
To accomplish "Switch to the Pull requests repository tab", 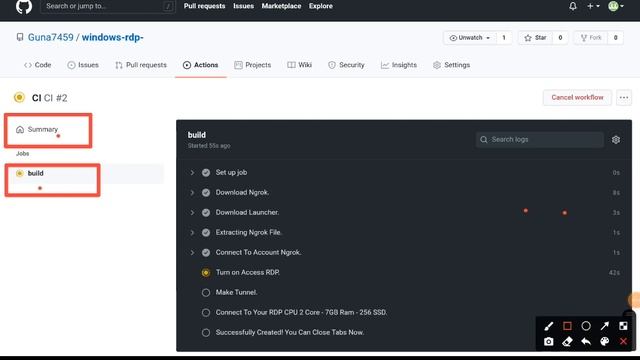I will pos(141,65).
